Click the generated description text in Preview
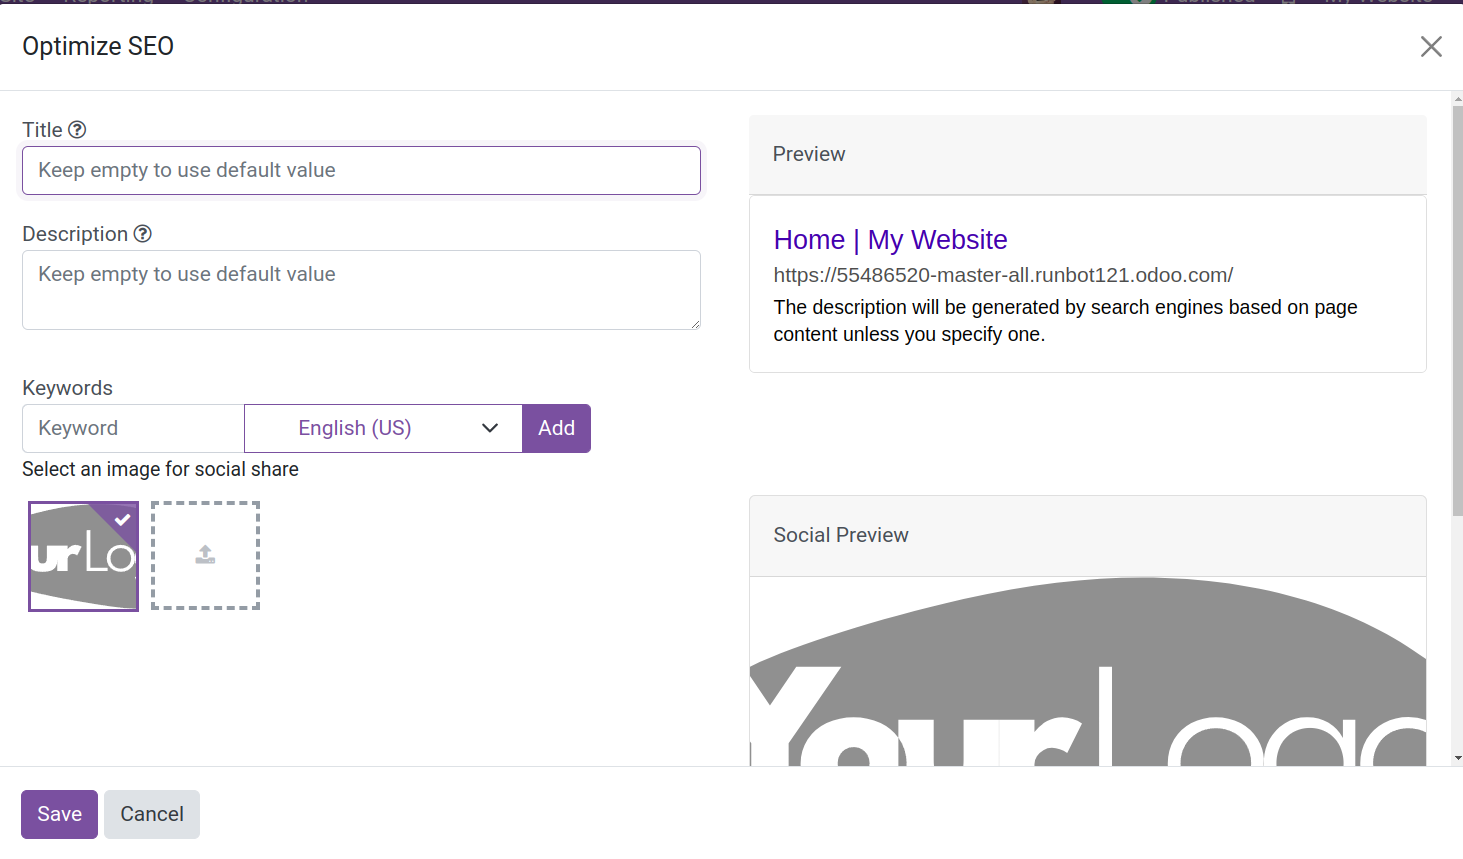Screen dimensions: 1463x859 click(1064, 320)
